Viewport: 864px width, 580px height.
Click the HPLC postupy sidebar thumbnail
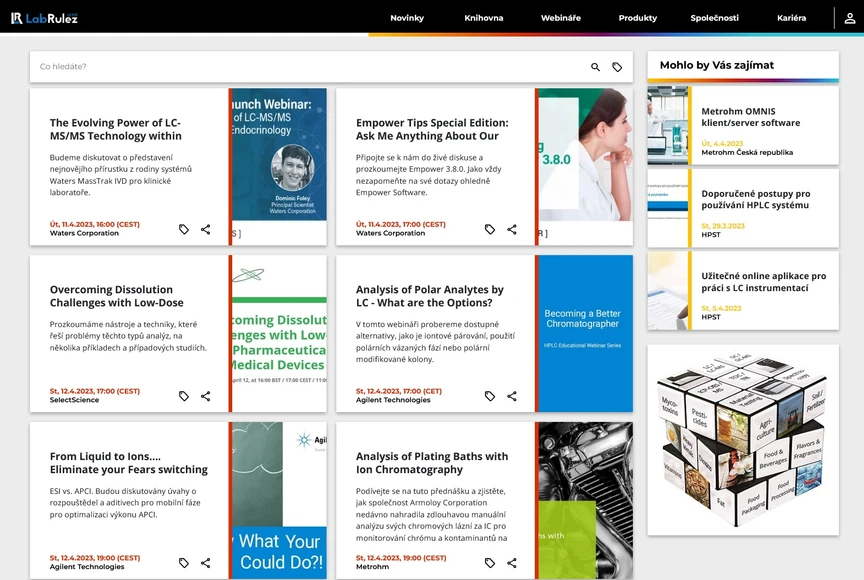click(668, 208)
